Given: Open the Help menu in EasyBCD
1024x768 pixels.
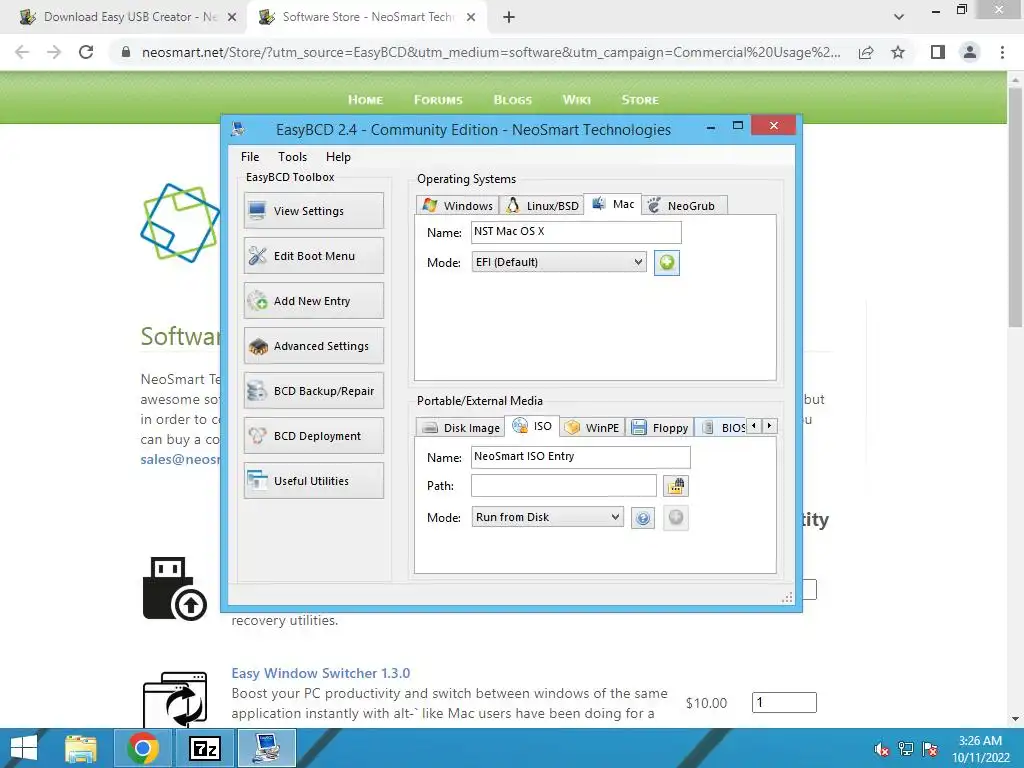Looking at the screenshot, I should pos(338,157).
